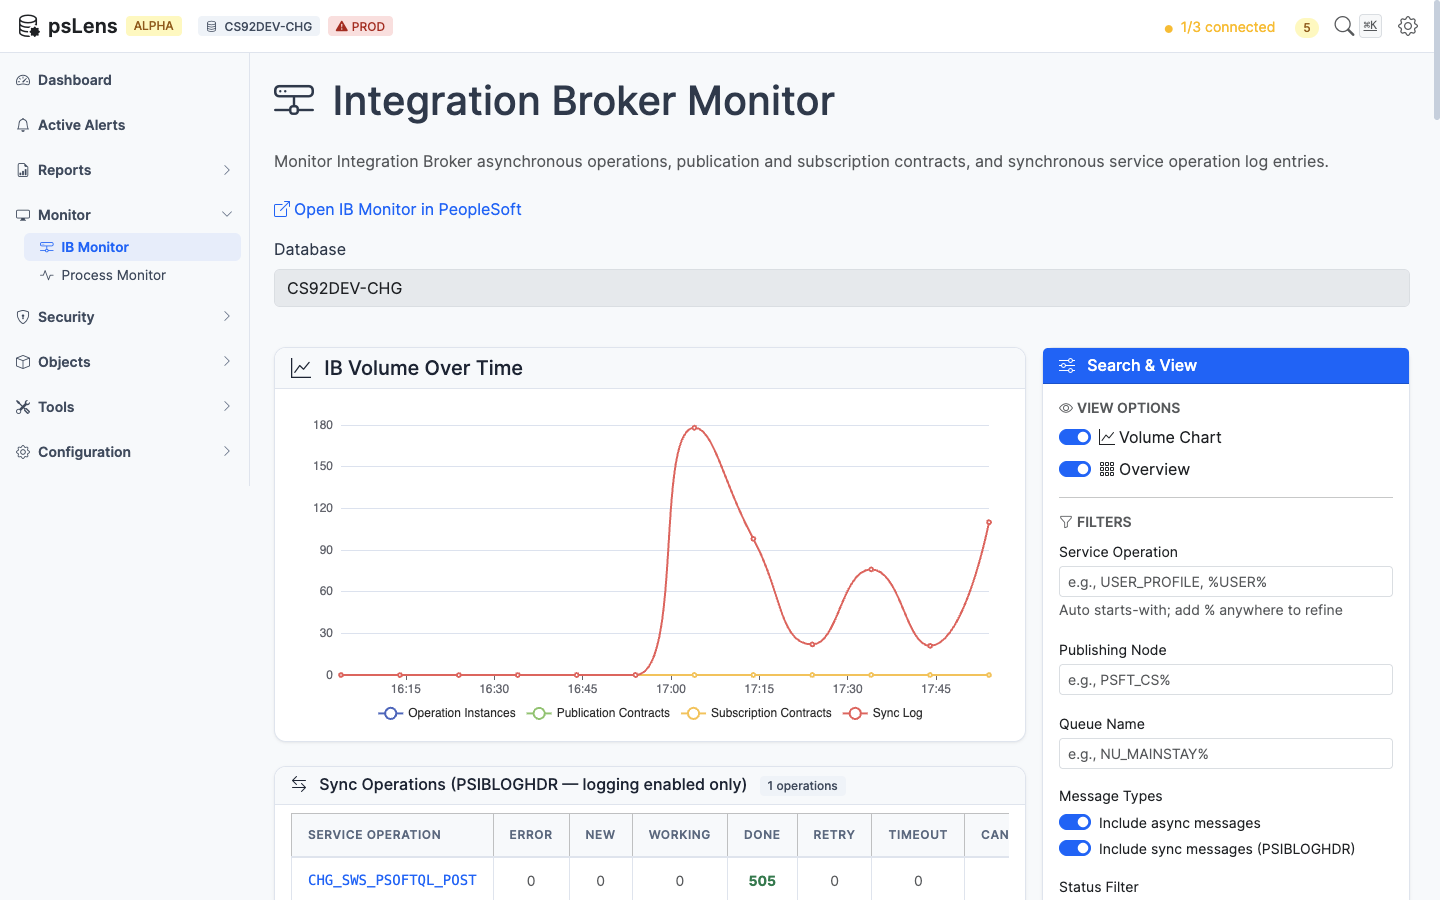Viewport: 1440px width, 900px height.
Task: Click the View Options eye icon
Action: coord(1066,408)
